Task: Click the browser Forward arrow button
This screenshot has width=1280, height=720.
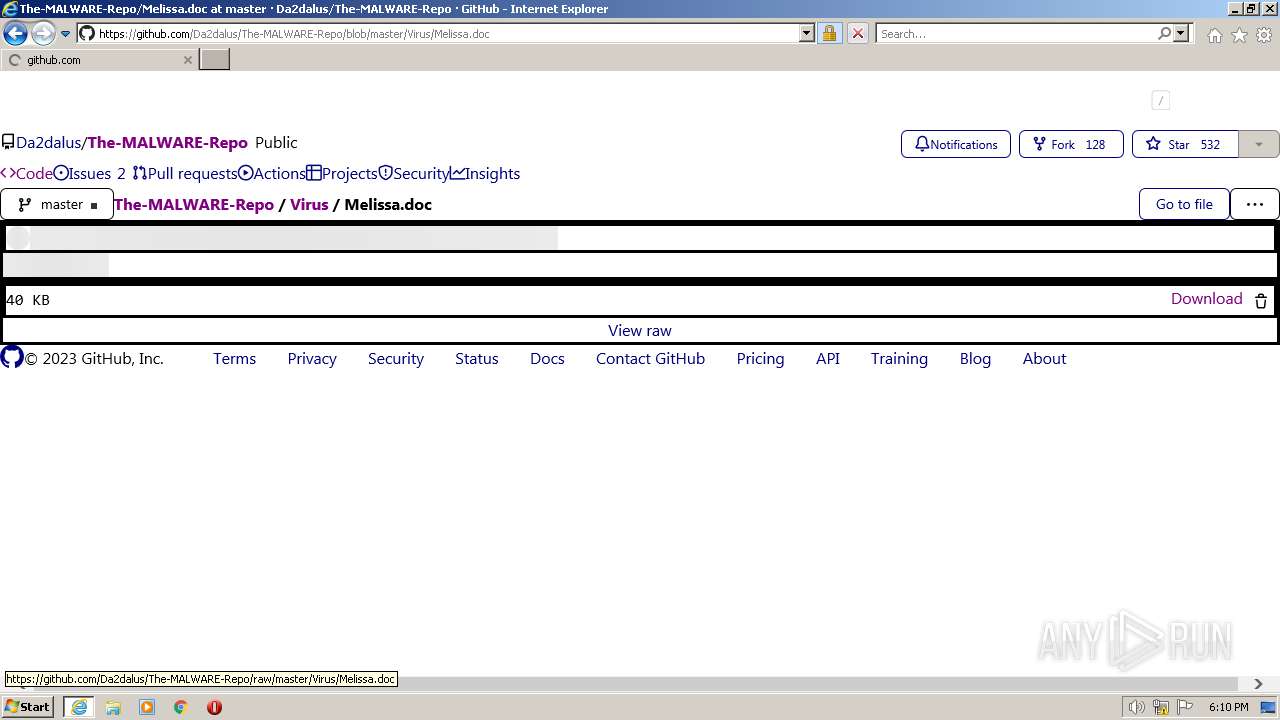Action: 42,33
